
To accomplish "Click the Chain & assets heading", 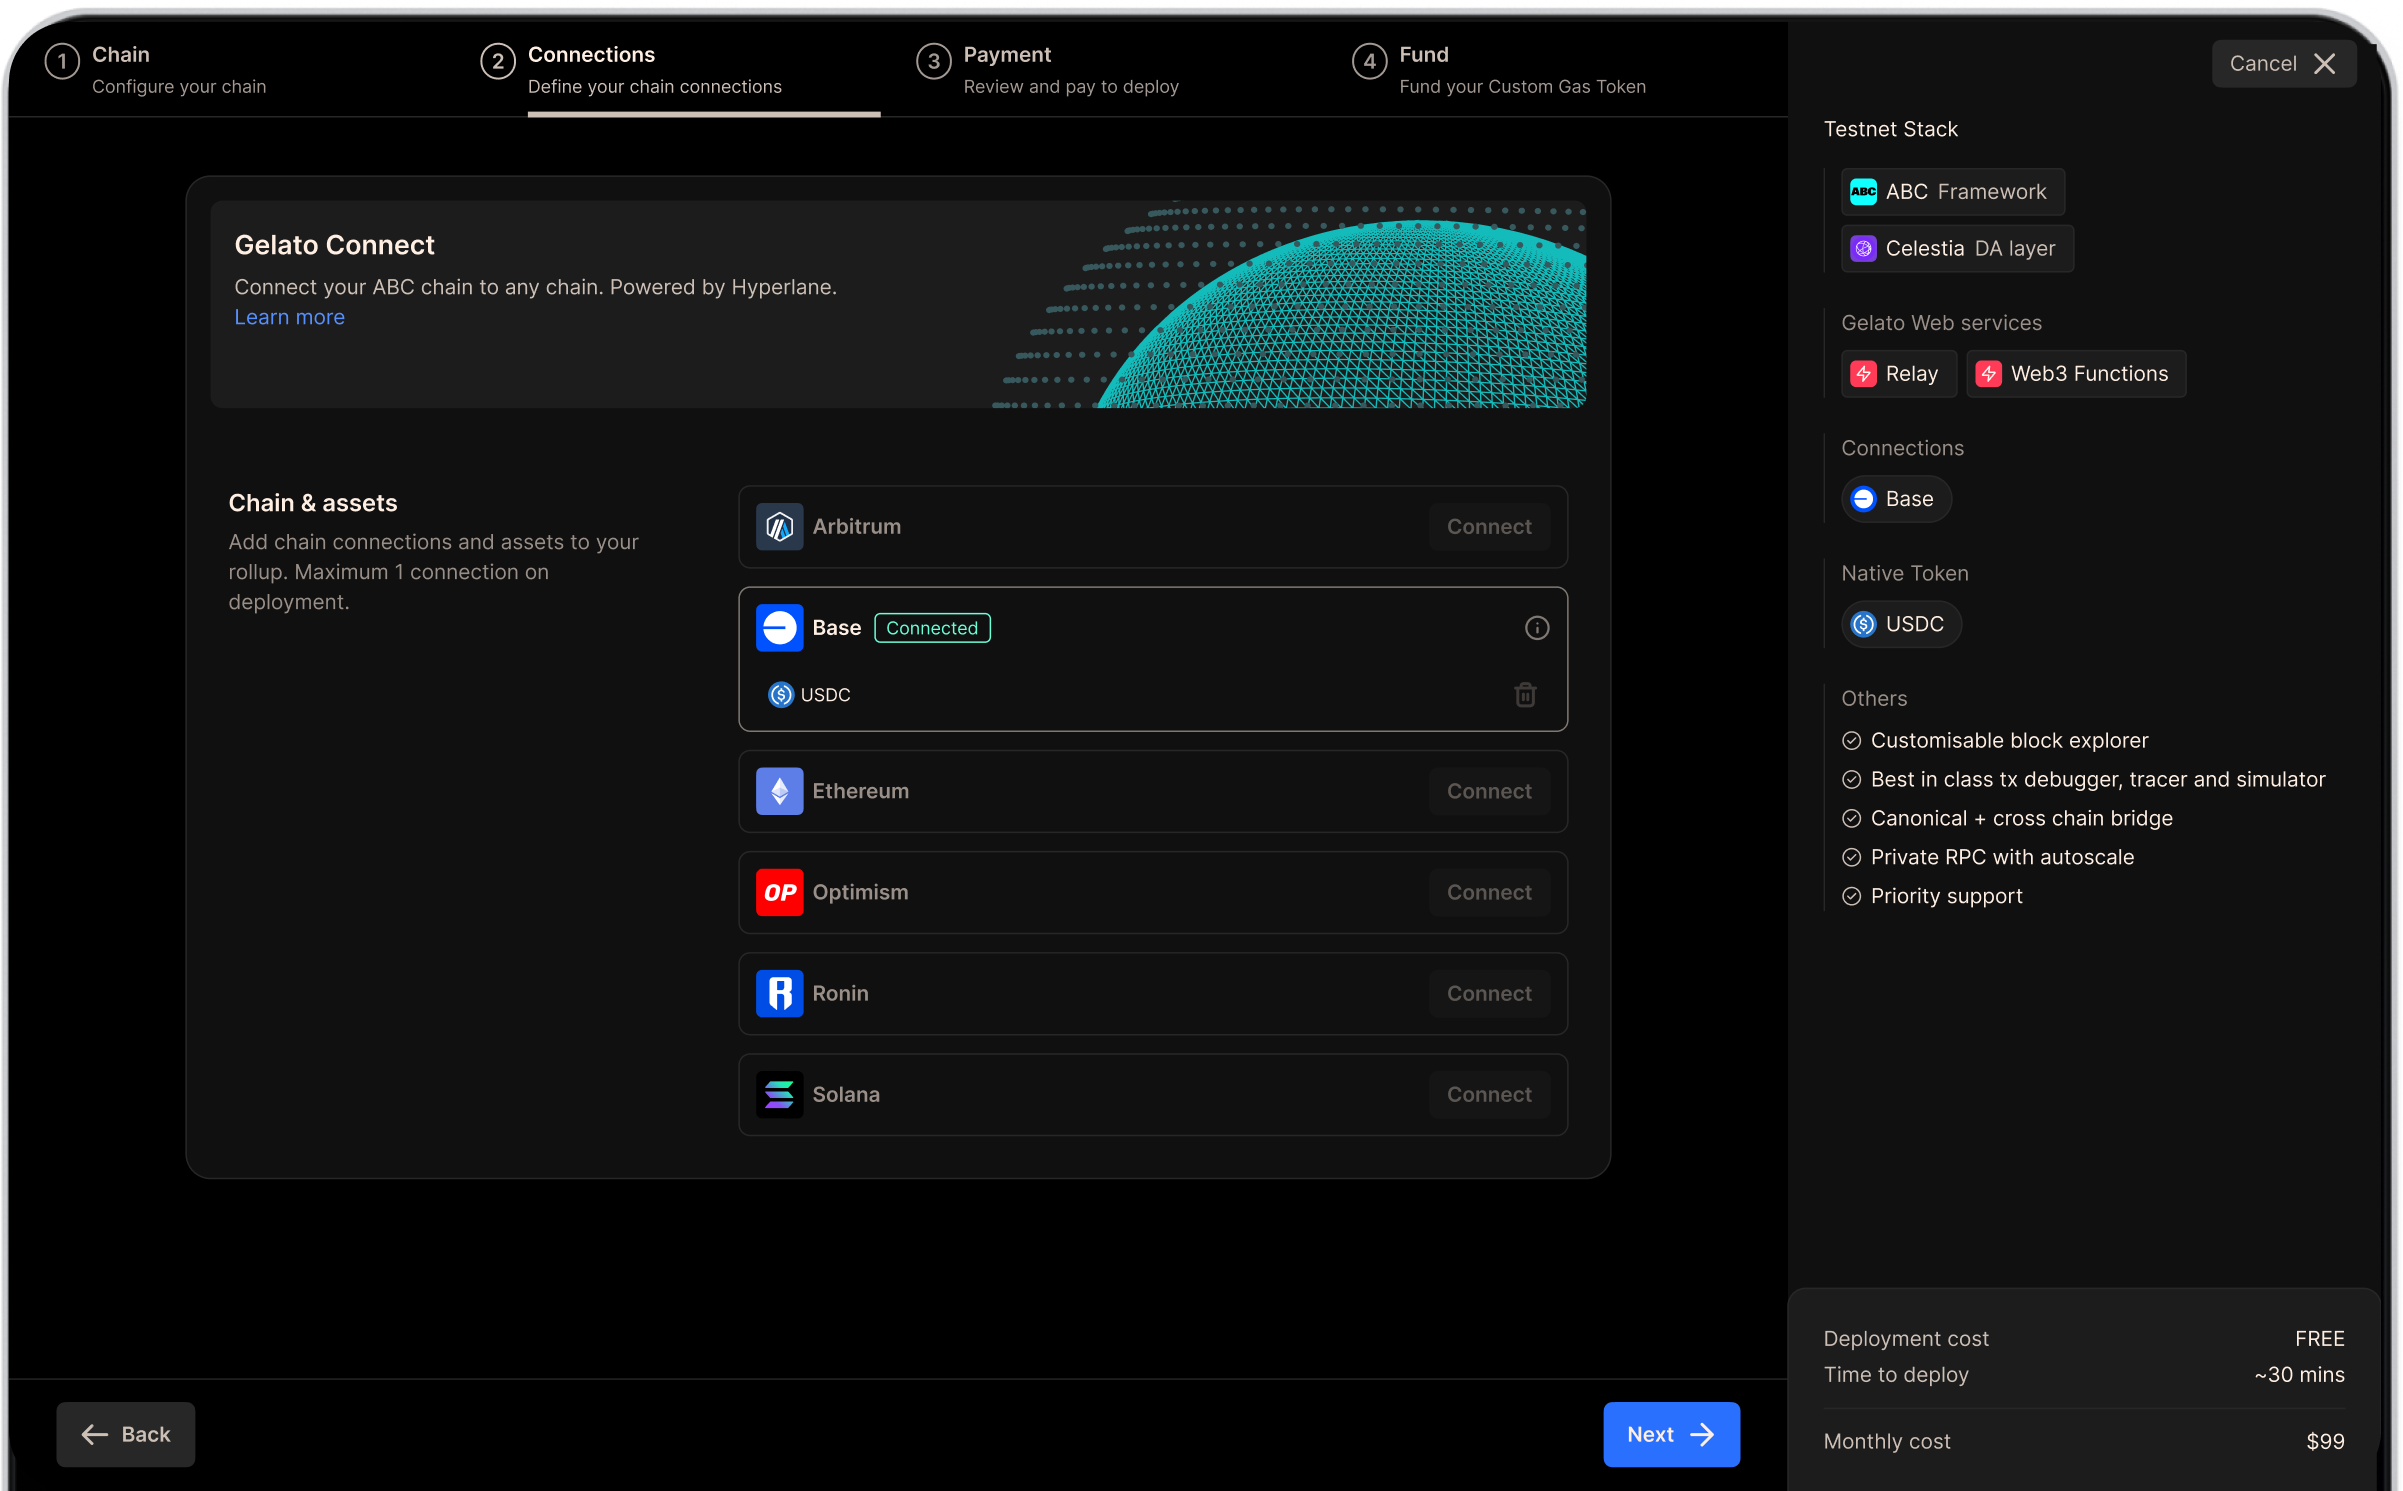I will (x=313, y=503).
